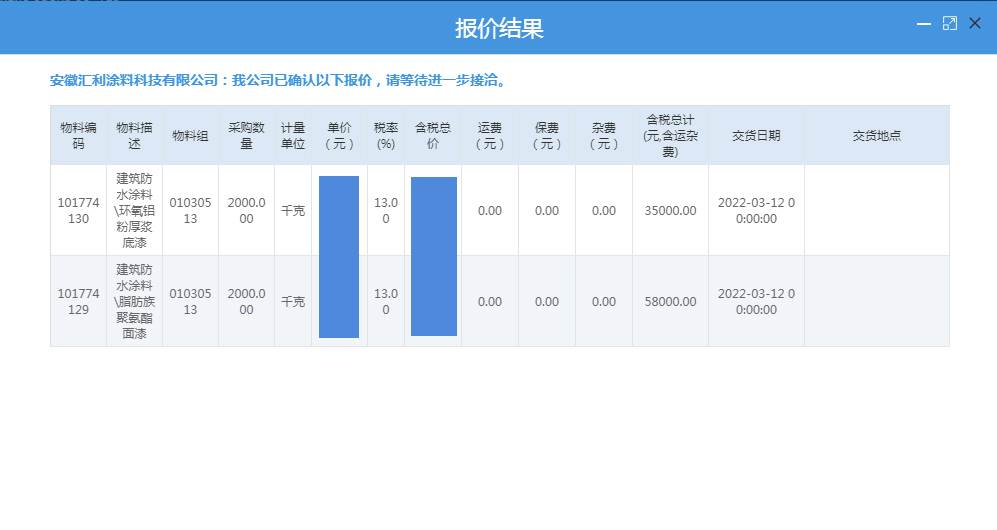This screenshot has height=530, width=997.
Task: Click the 报价结果 title bar text
Action: click(x=499, y=28)
